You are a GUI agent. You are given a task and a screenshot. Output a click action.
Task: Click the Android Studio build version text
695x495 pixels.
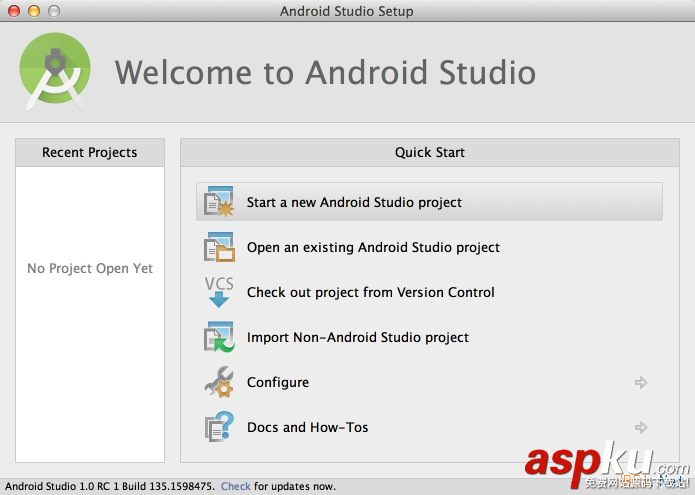tap(110, 486)
